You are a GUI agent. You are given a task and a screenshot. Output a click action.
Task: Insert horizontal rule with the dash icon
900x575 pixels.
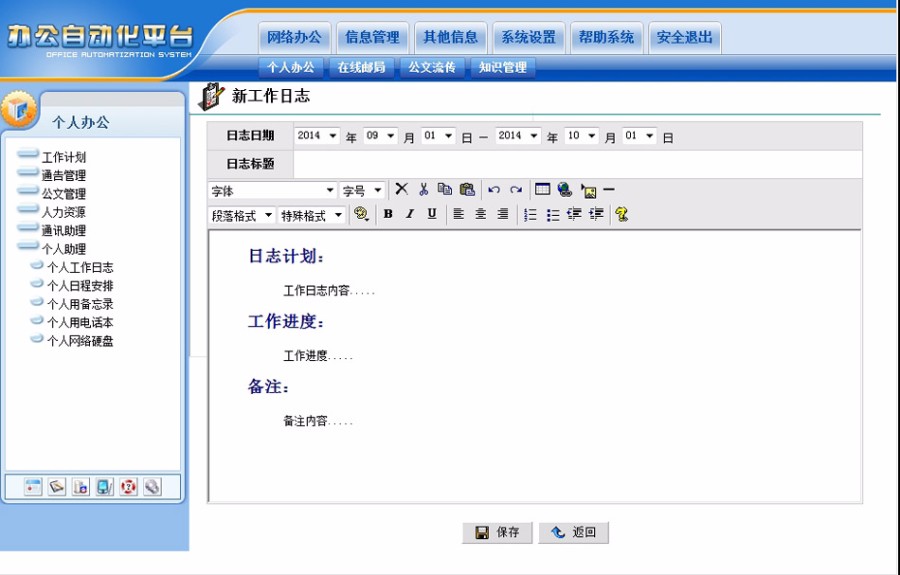coord(609,189)
